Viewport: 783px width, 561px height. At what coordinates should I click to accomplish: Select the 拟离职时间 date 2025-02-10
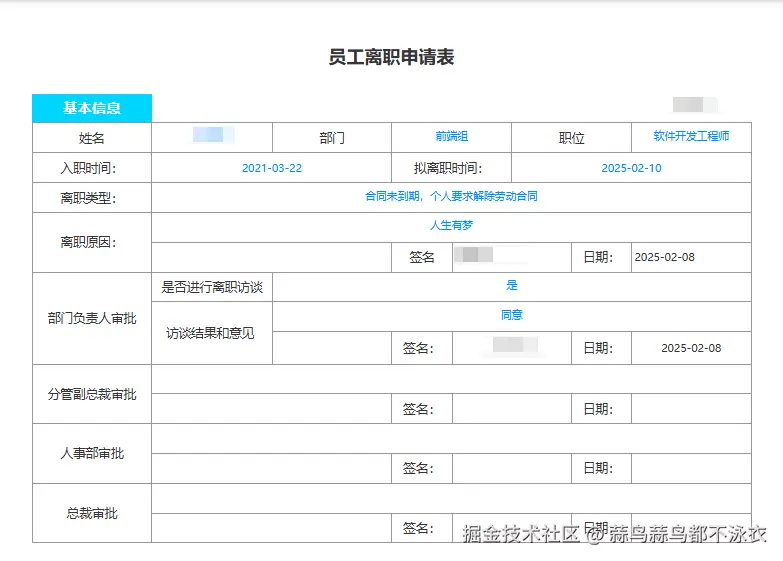(631, 168)
